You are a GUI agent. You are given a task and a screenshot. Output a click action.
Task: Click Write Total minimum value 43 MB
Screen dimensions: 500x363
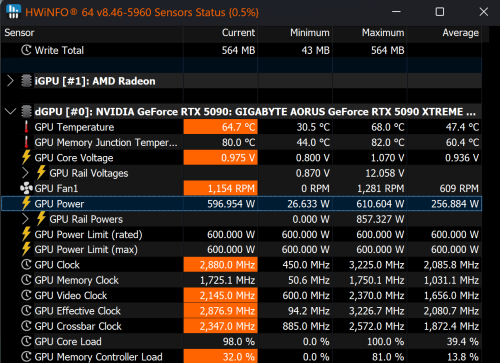tap(315, 50)
